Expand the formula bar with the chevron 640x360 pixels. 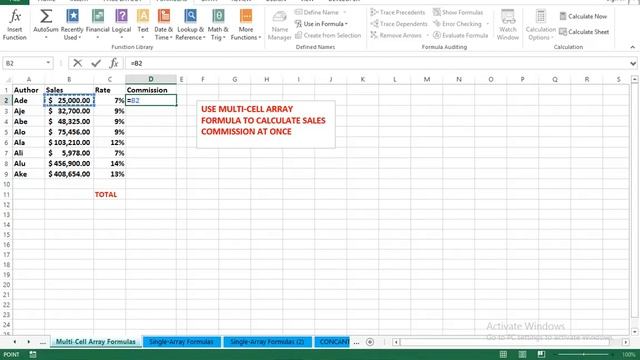(633, 63)
